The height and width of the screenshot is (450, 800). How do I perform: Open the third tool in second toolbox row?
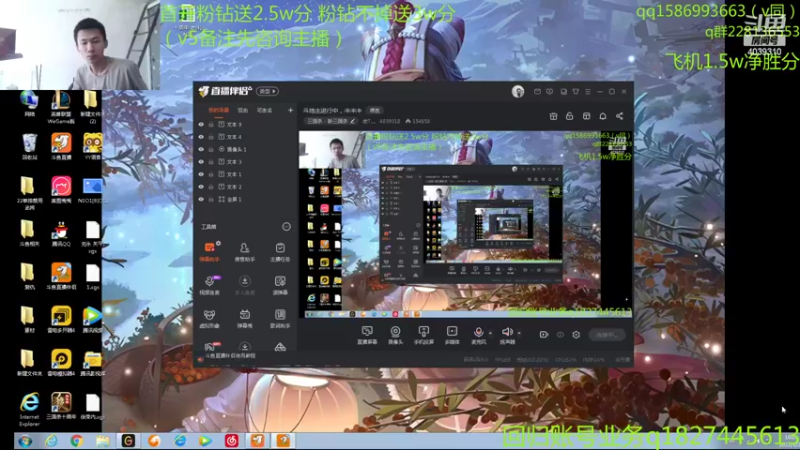[x=280, y=285]
